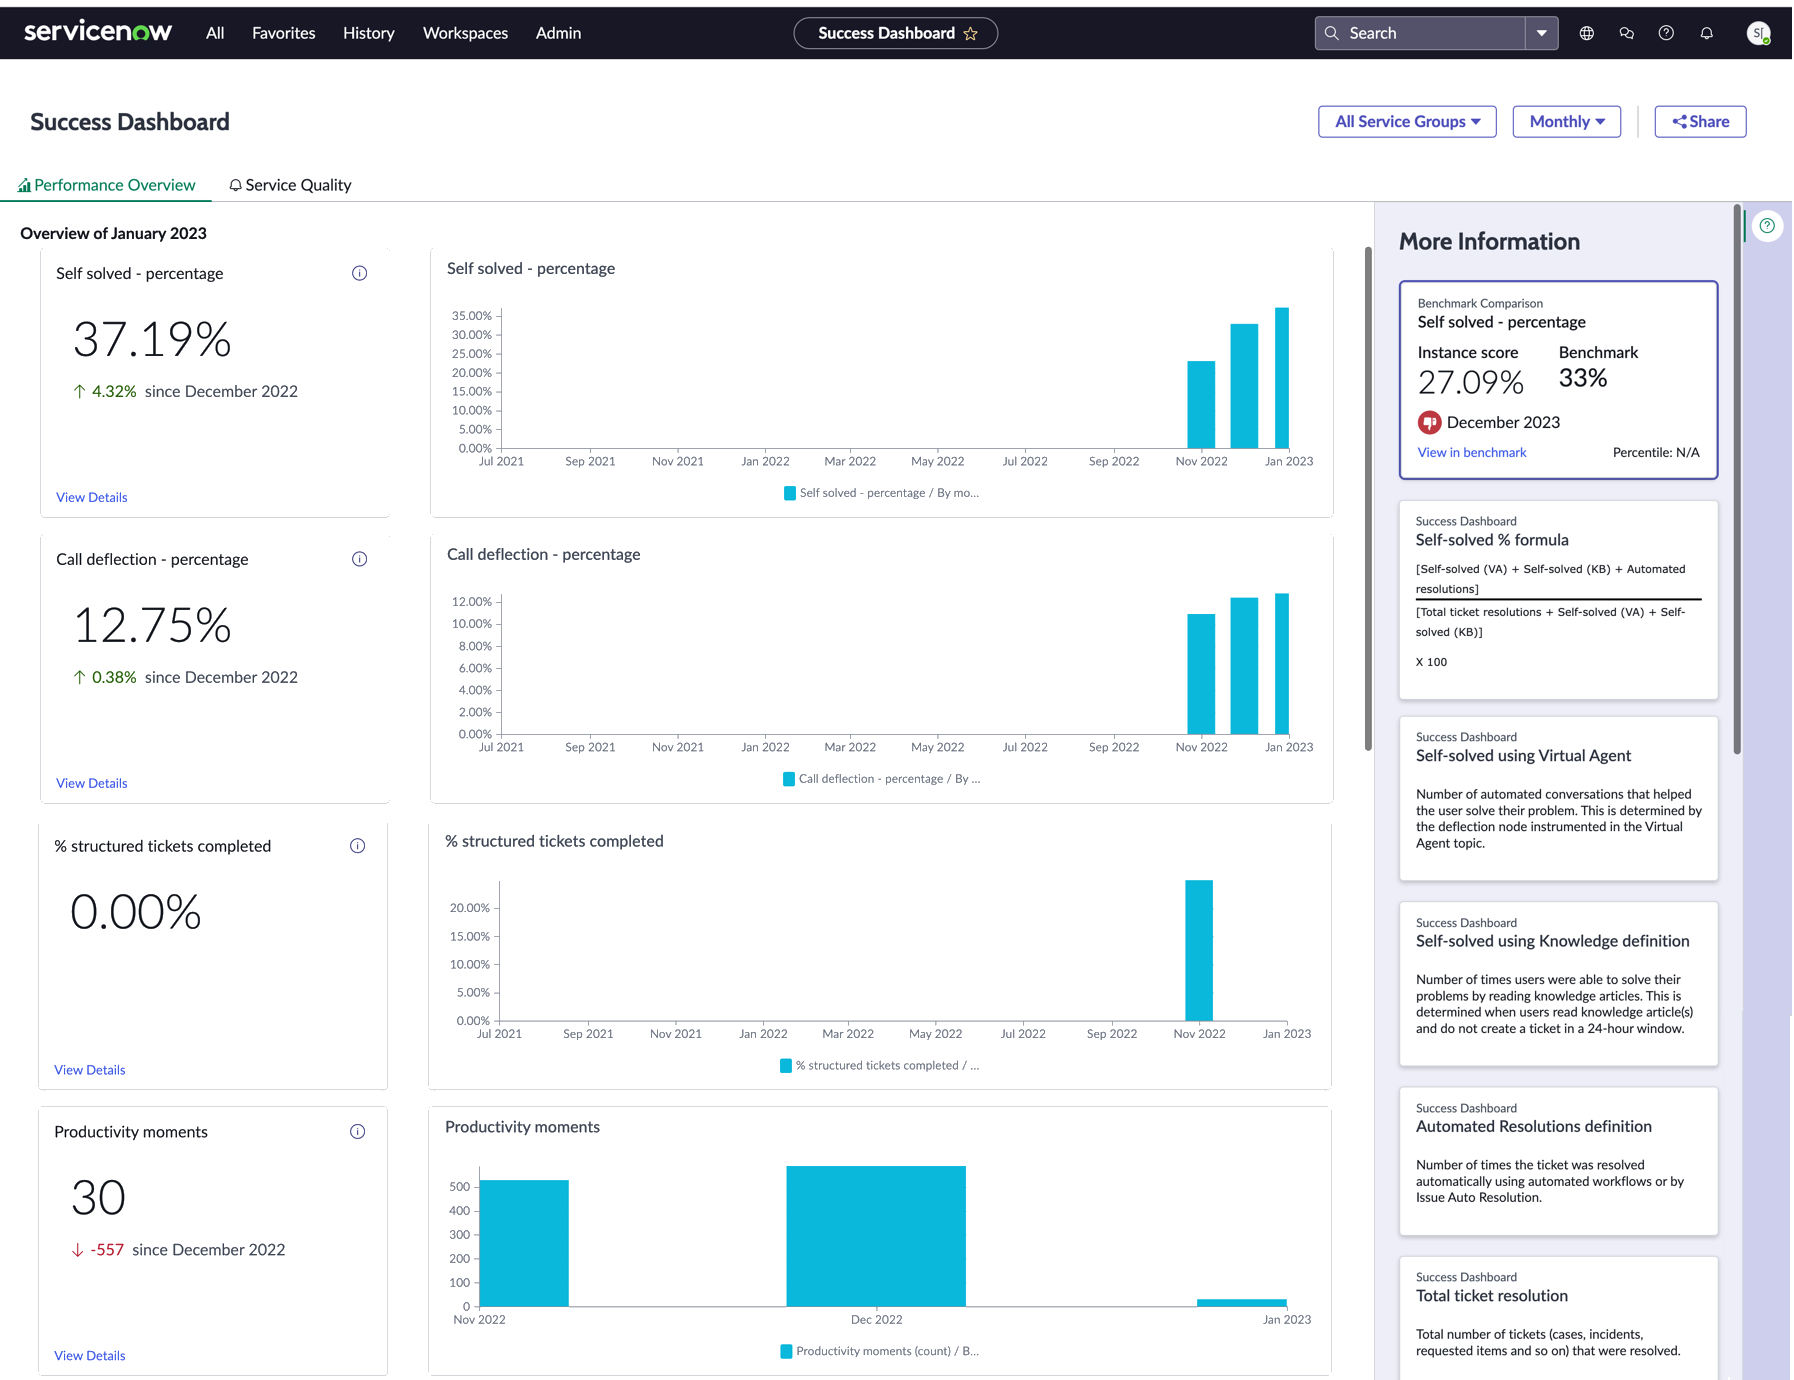Viewport: 1794px width, 1380px height.
Task: Click Dec 2022 bar in Productivity moments chart
Action: coord(876,1236)
